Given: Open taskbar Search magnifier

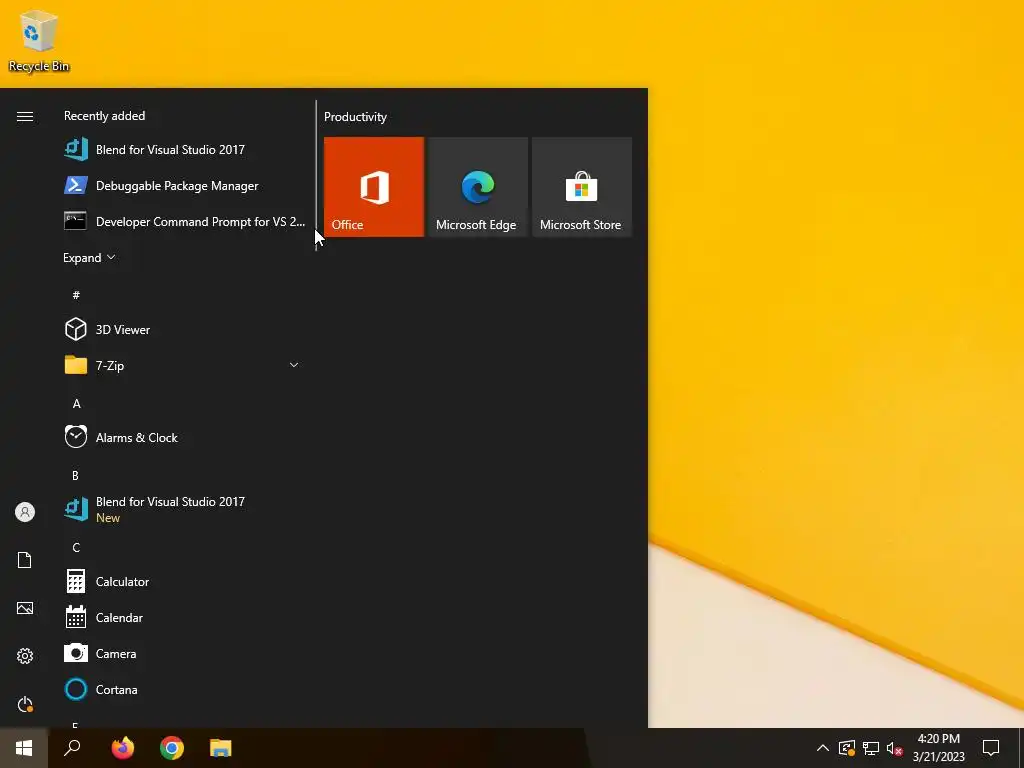Looking at the screenshot, I should pos(72,748).
